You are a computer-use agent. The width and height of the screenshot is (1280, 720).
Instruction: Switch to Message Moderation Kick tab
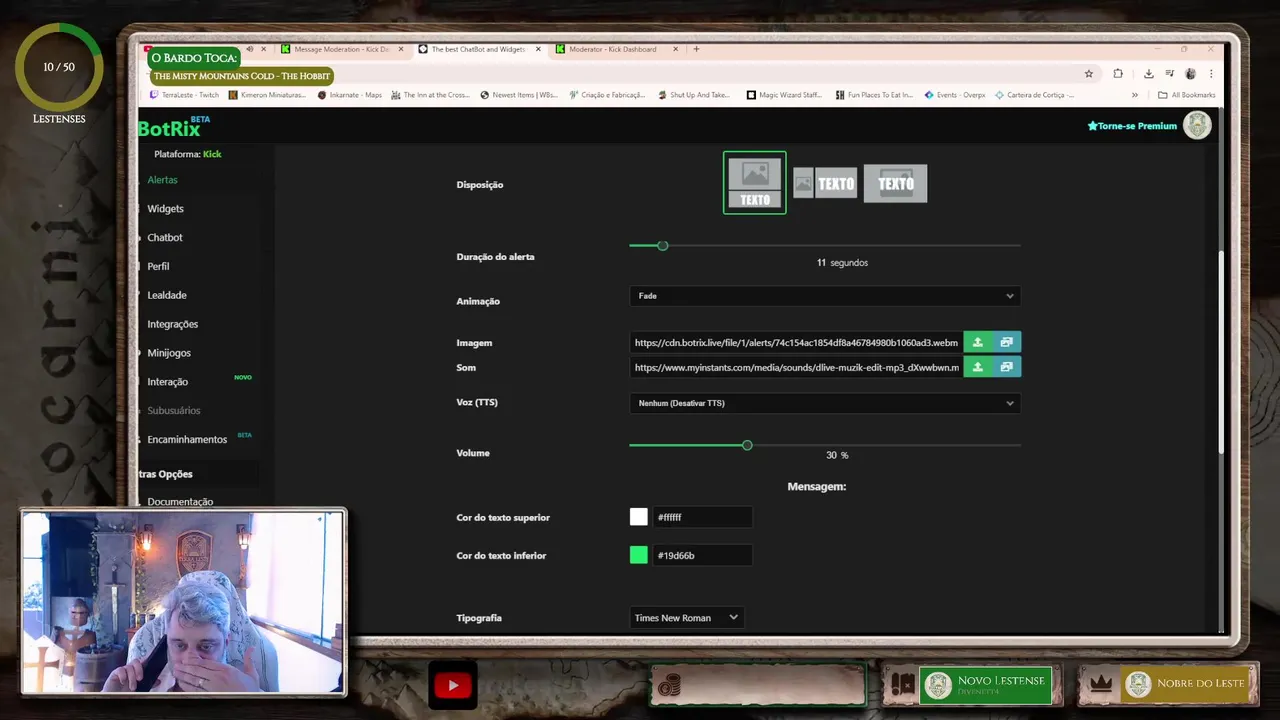click(x=341, y=49)
